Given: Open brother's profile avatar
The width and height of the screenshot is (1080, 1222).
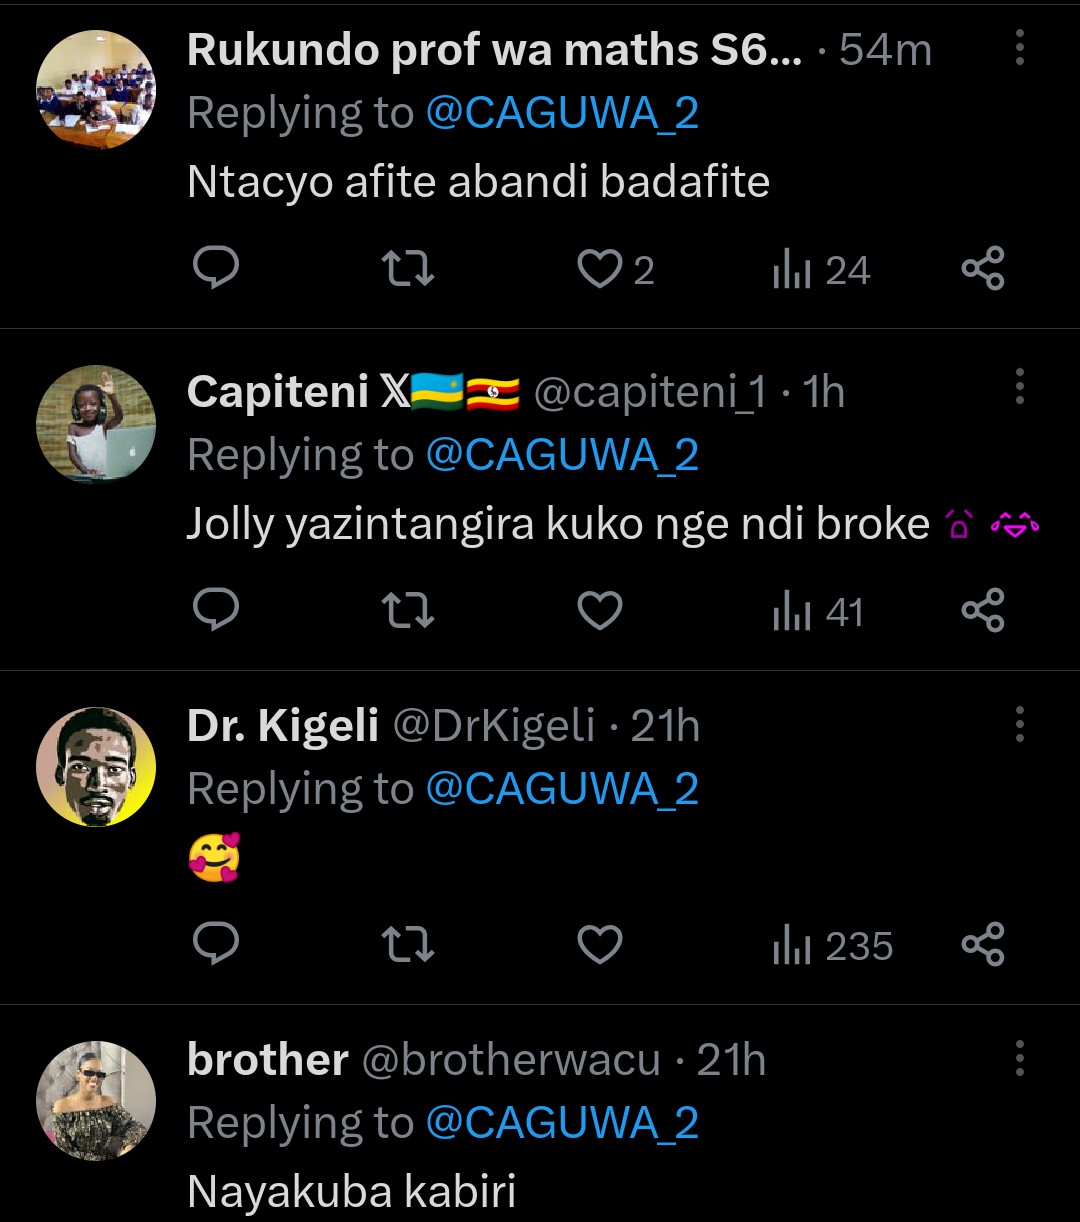Looking at the screenshot, I should (96, 1101).
